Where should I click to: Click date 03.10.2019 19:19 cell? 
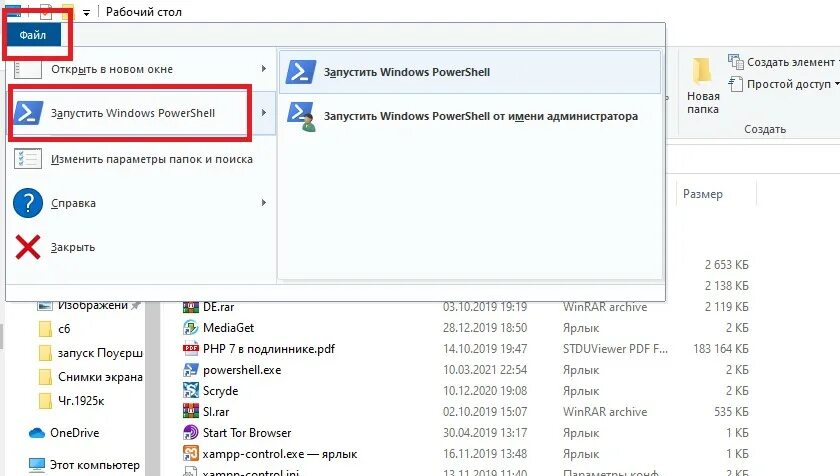485,307
